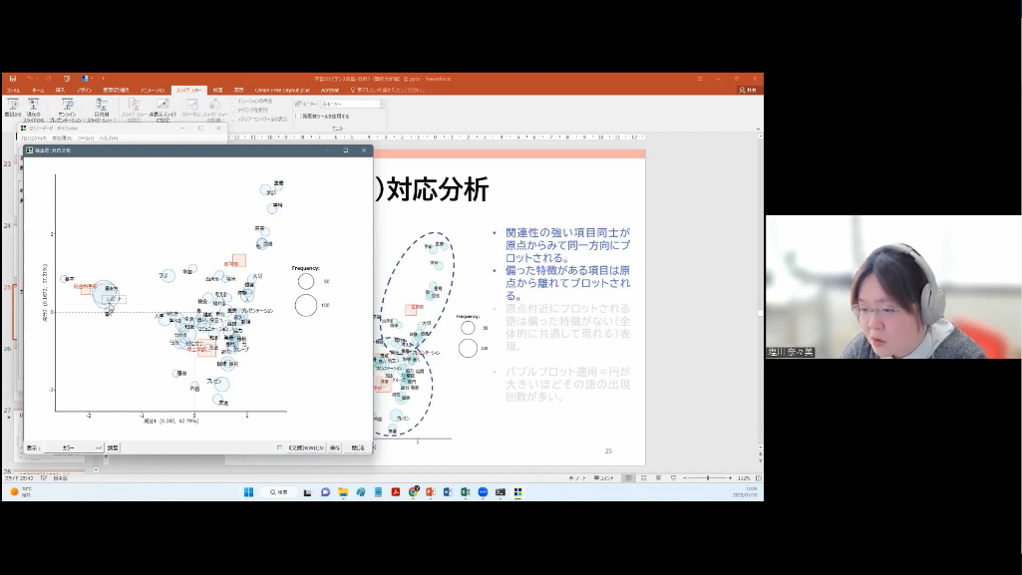Collapse the ribbon with the chevron arrow
This screenshot has width=1022, height=575.
point(757,129)
